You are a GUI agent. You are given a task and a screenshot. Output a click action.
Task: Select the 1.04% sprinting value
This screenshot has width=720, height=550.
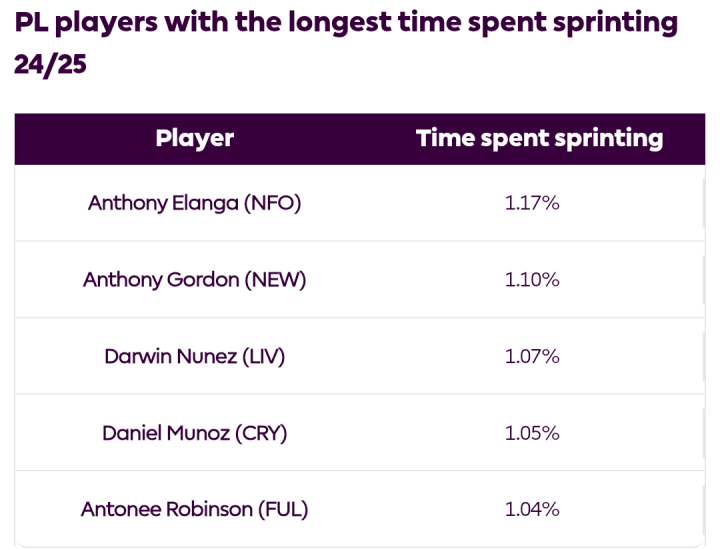(x=532, y=509)
